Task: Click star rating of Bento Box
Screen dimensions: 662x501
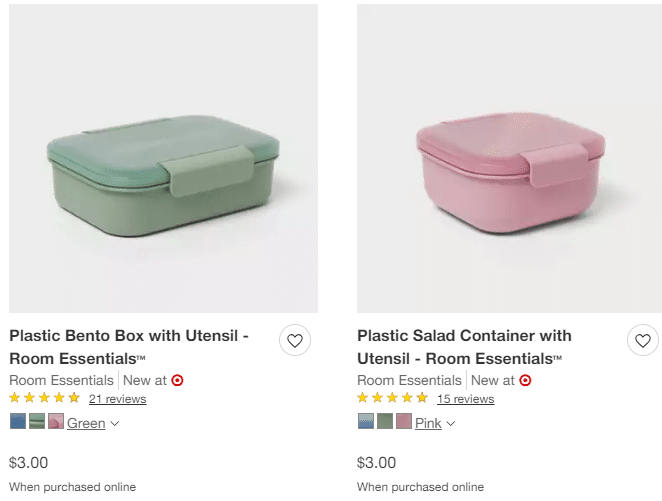Action: 45,398
